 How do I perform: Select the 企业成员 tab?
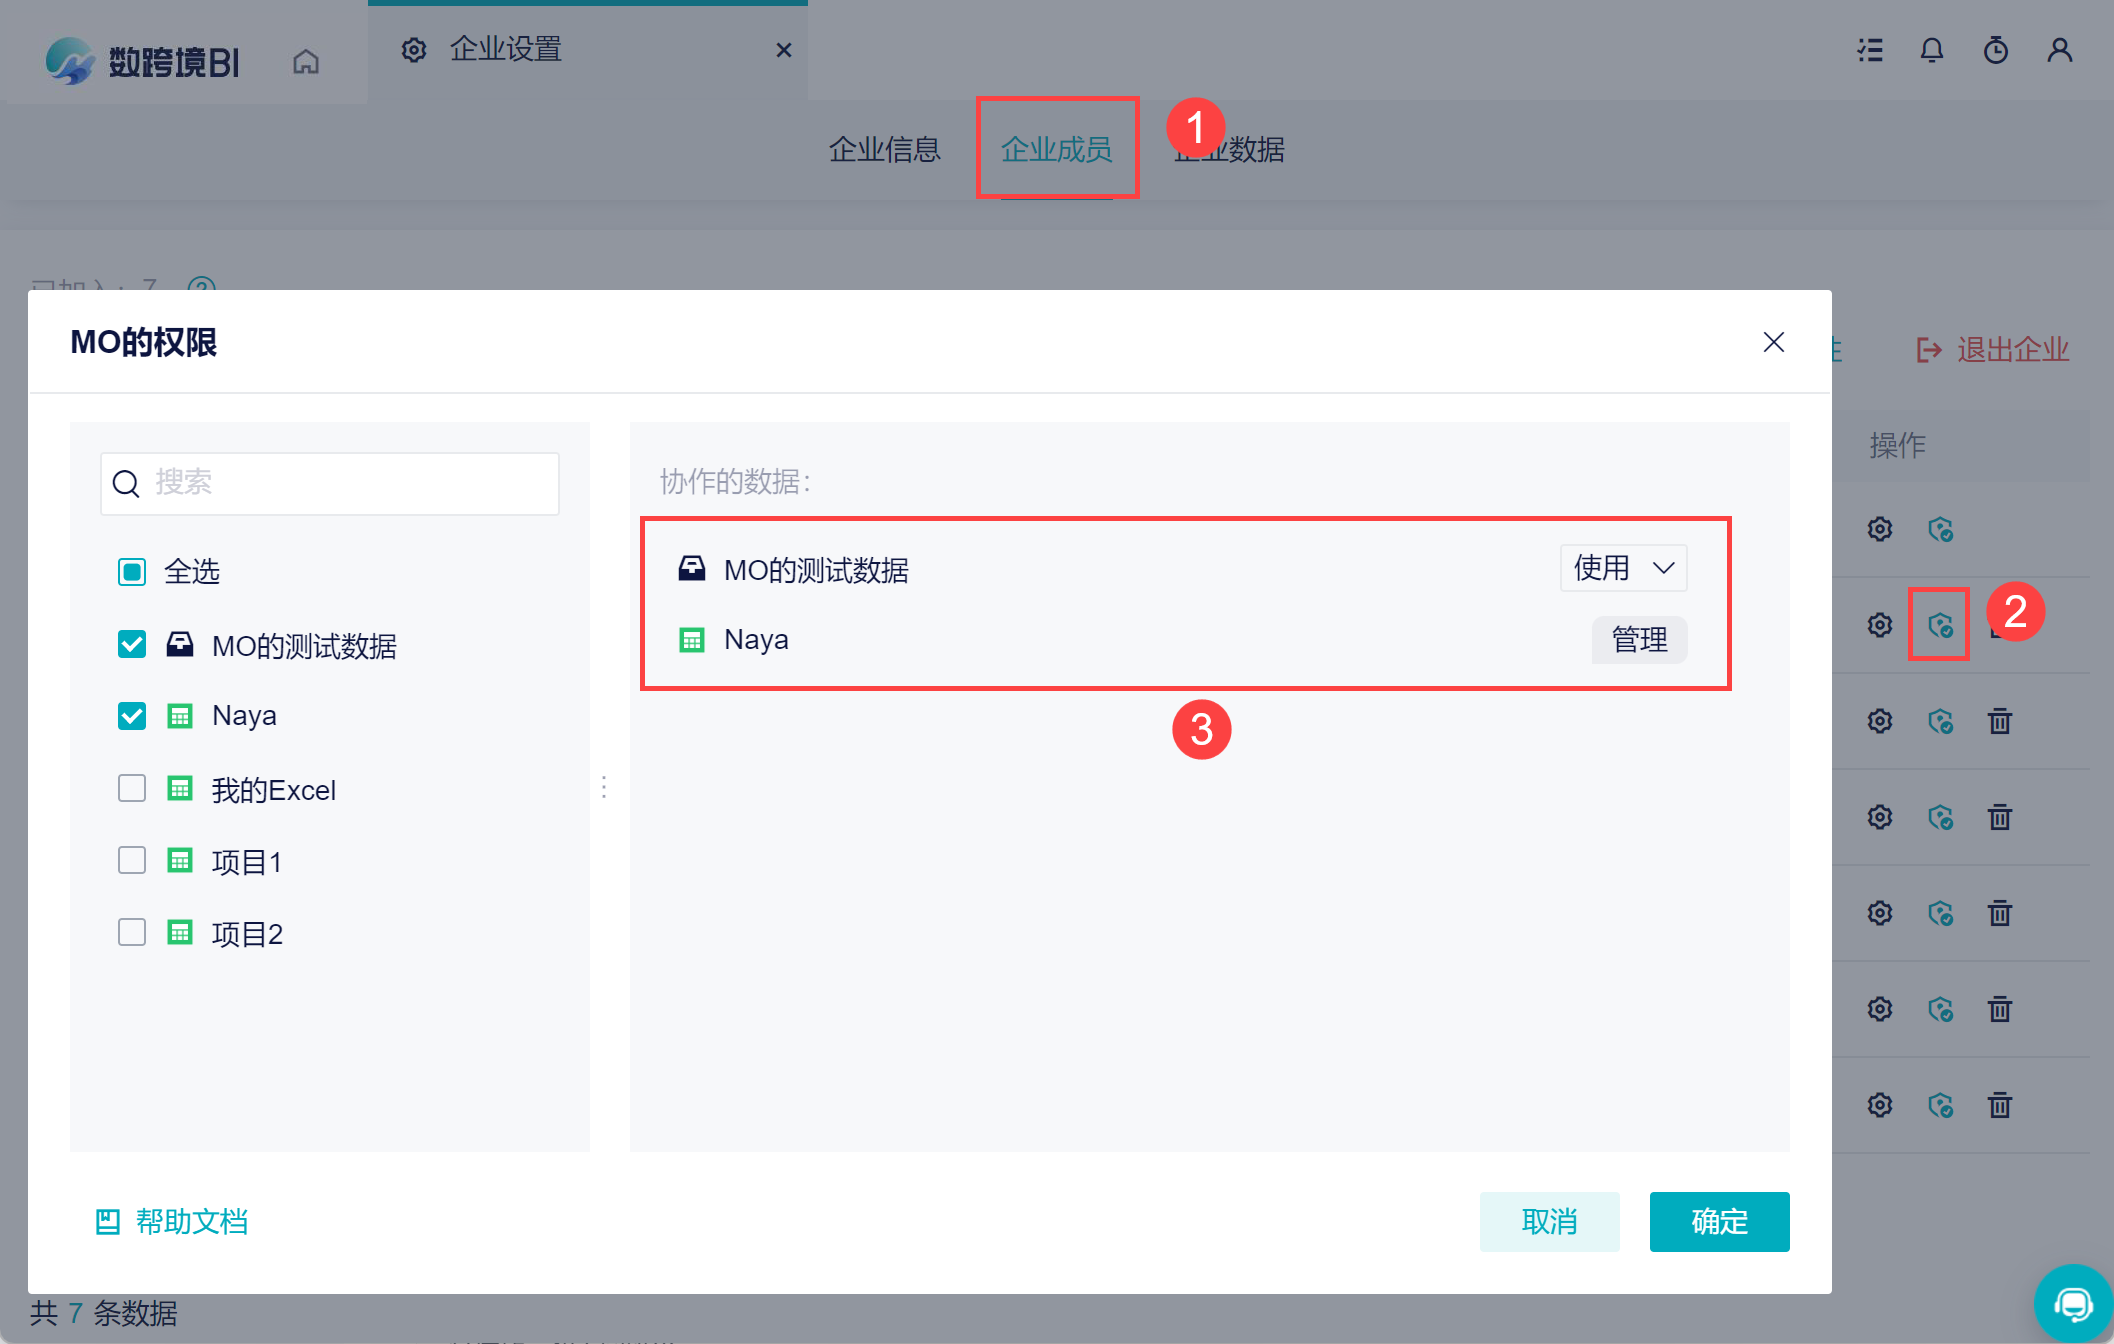pos(1057,150)
